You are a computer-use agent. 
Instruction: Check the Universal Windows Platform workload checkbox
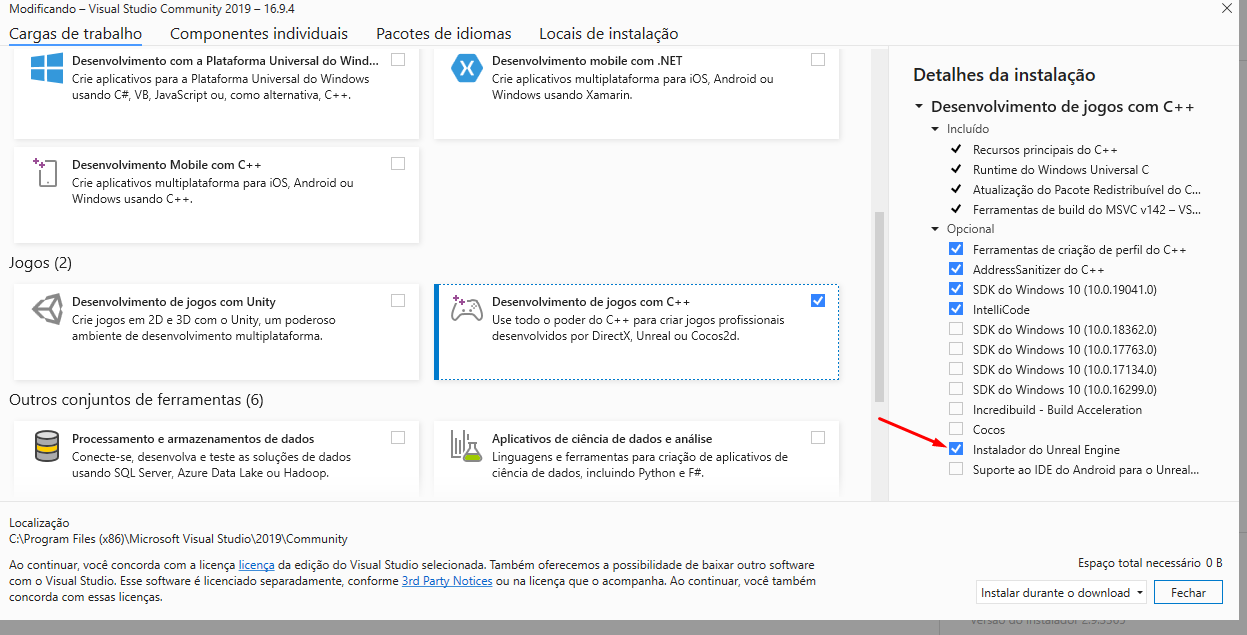coord(398,60)
